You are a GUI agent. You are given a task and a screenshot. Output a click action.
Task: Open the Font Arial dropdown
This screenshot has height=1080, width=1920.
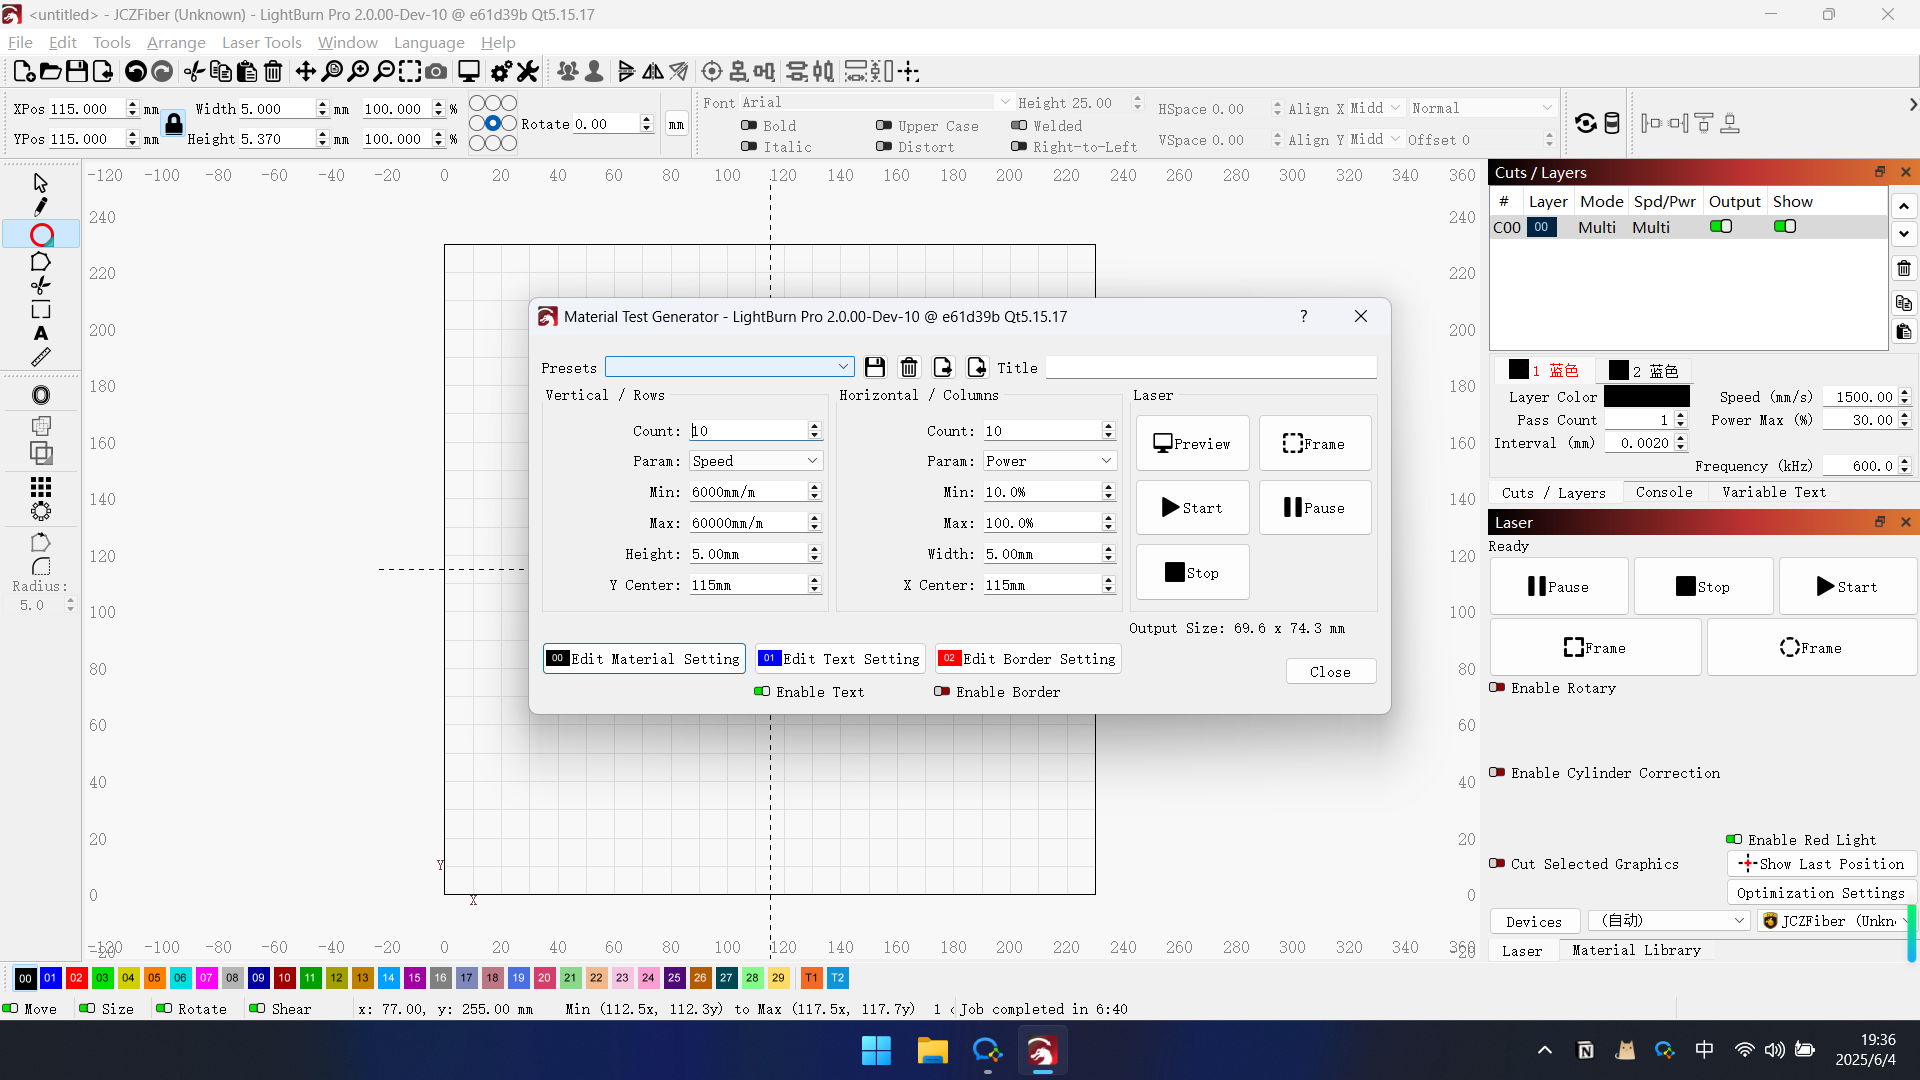[876, 102]
